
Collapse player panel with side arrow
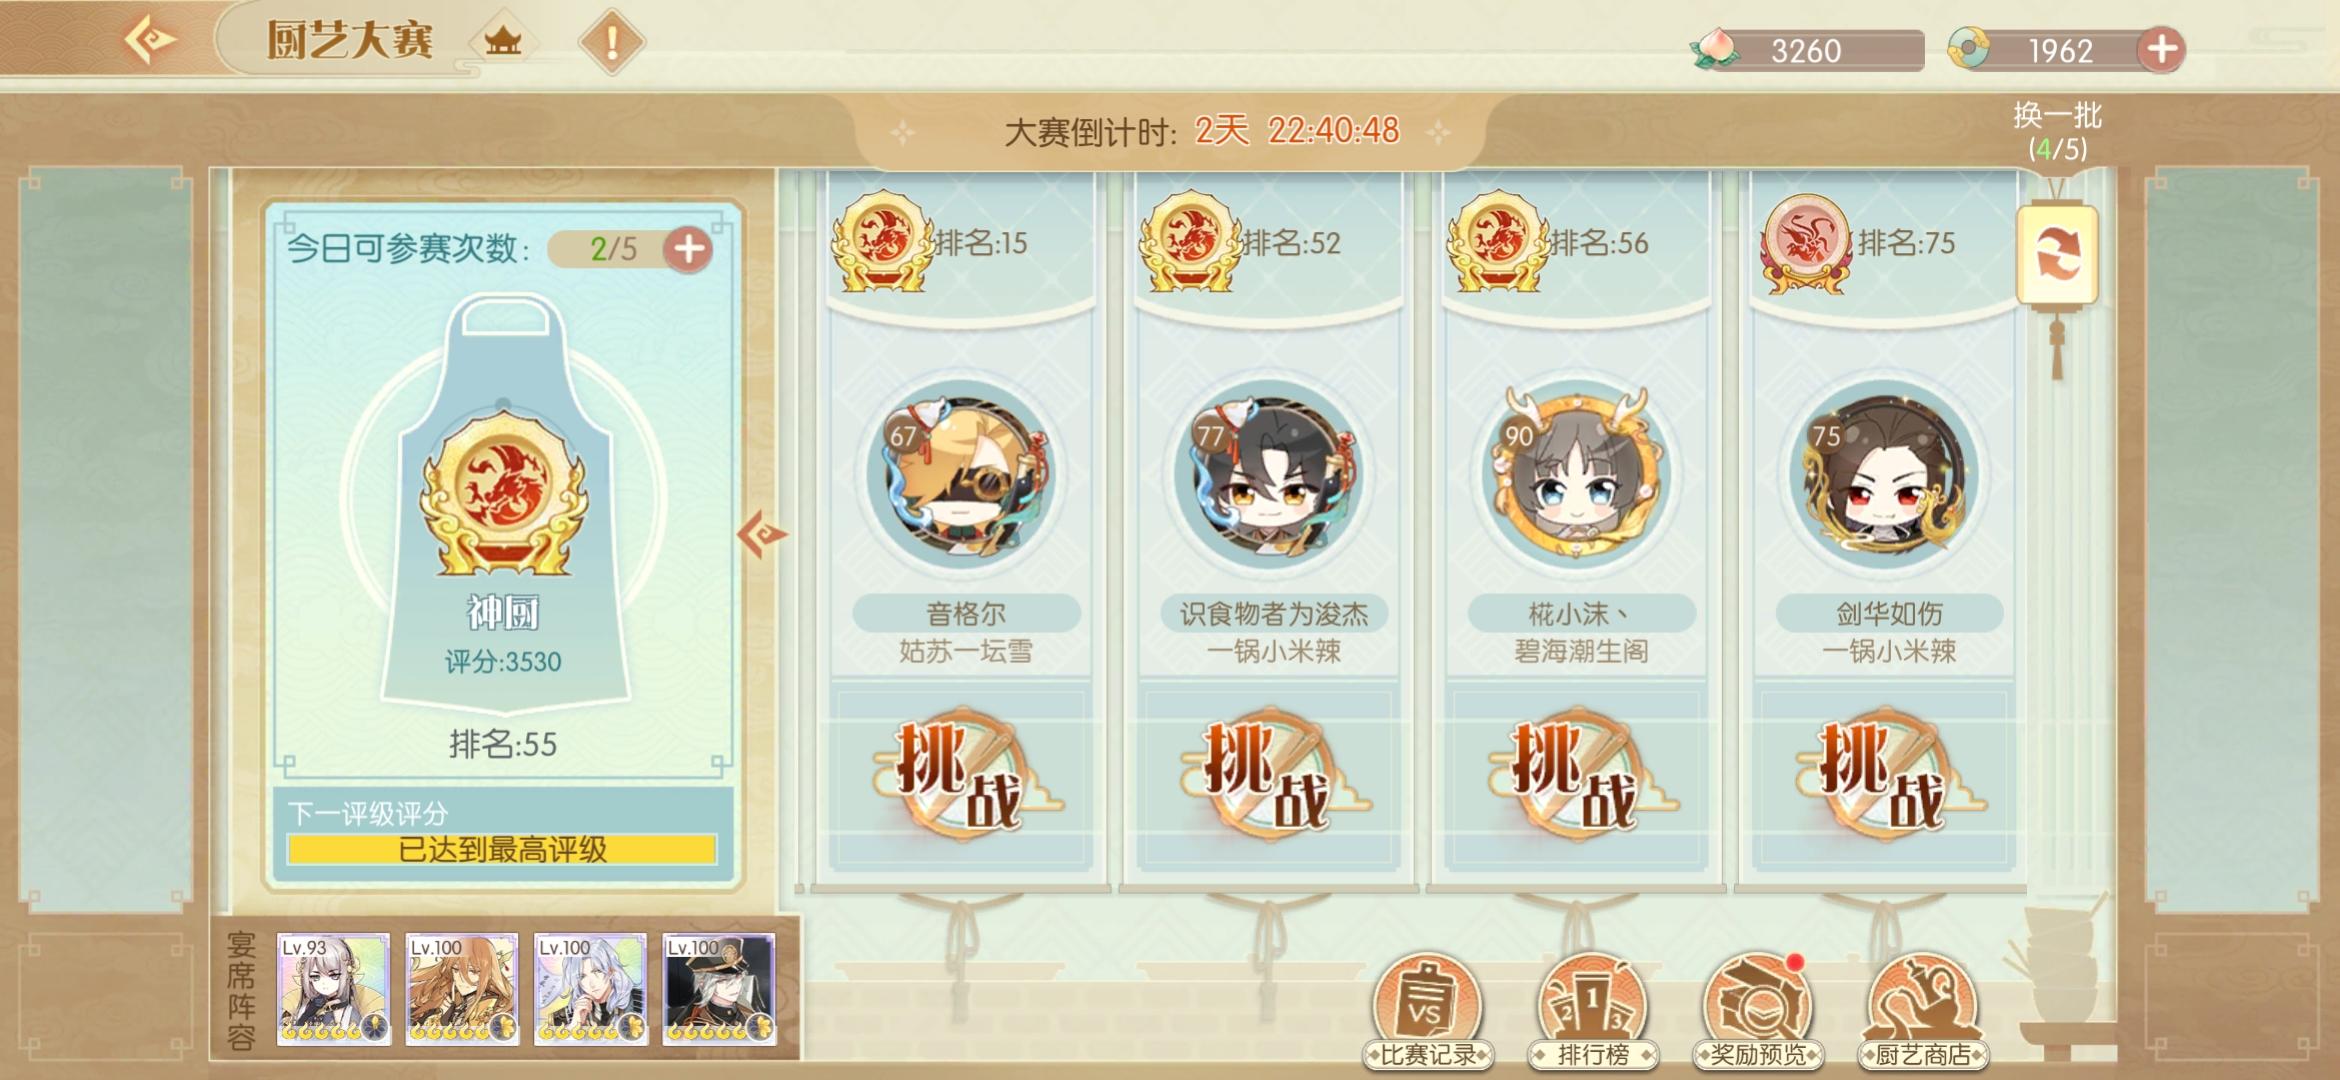point(762,534)
